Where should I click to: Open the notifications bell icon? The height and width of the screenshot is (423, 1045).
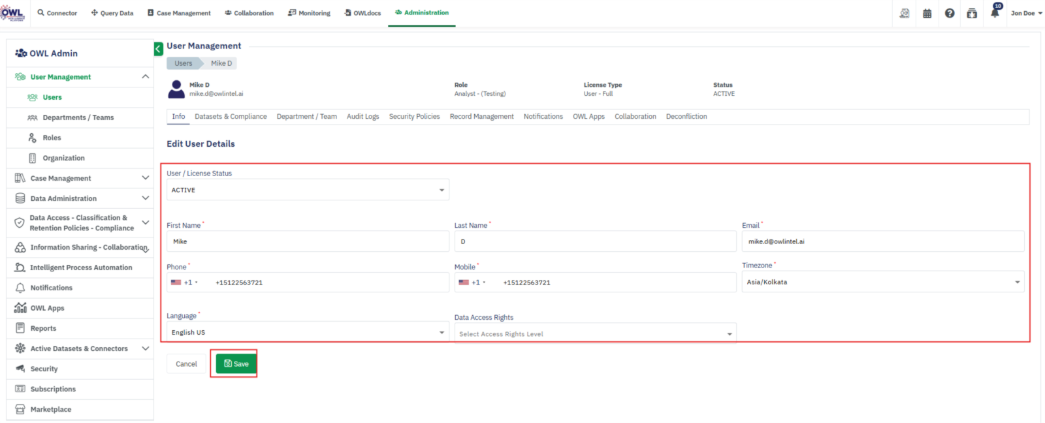[x=995, y=13]
